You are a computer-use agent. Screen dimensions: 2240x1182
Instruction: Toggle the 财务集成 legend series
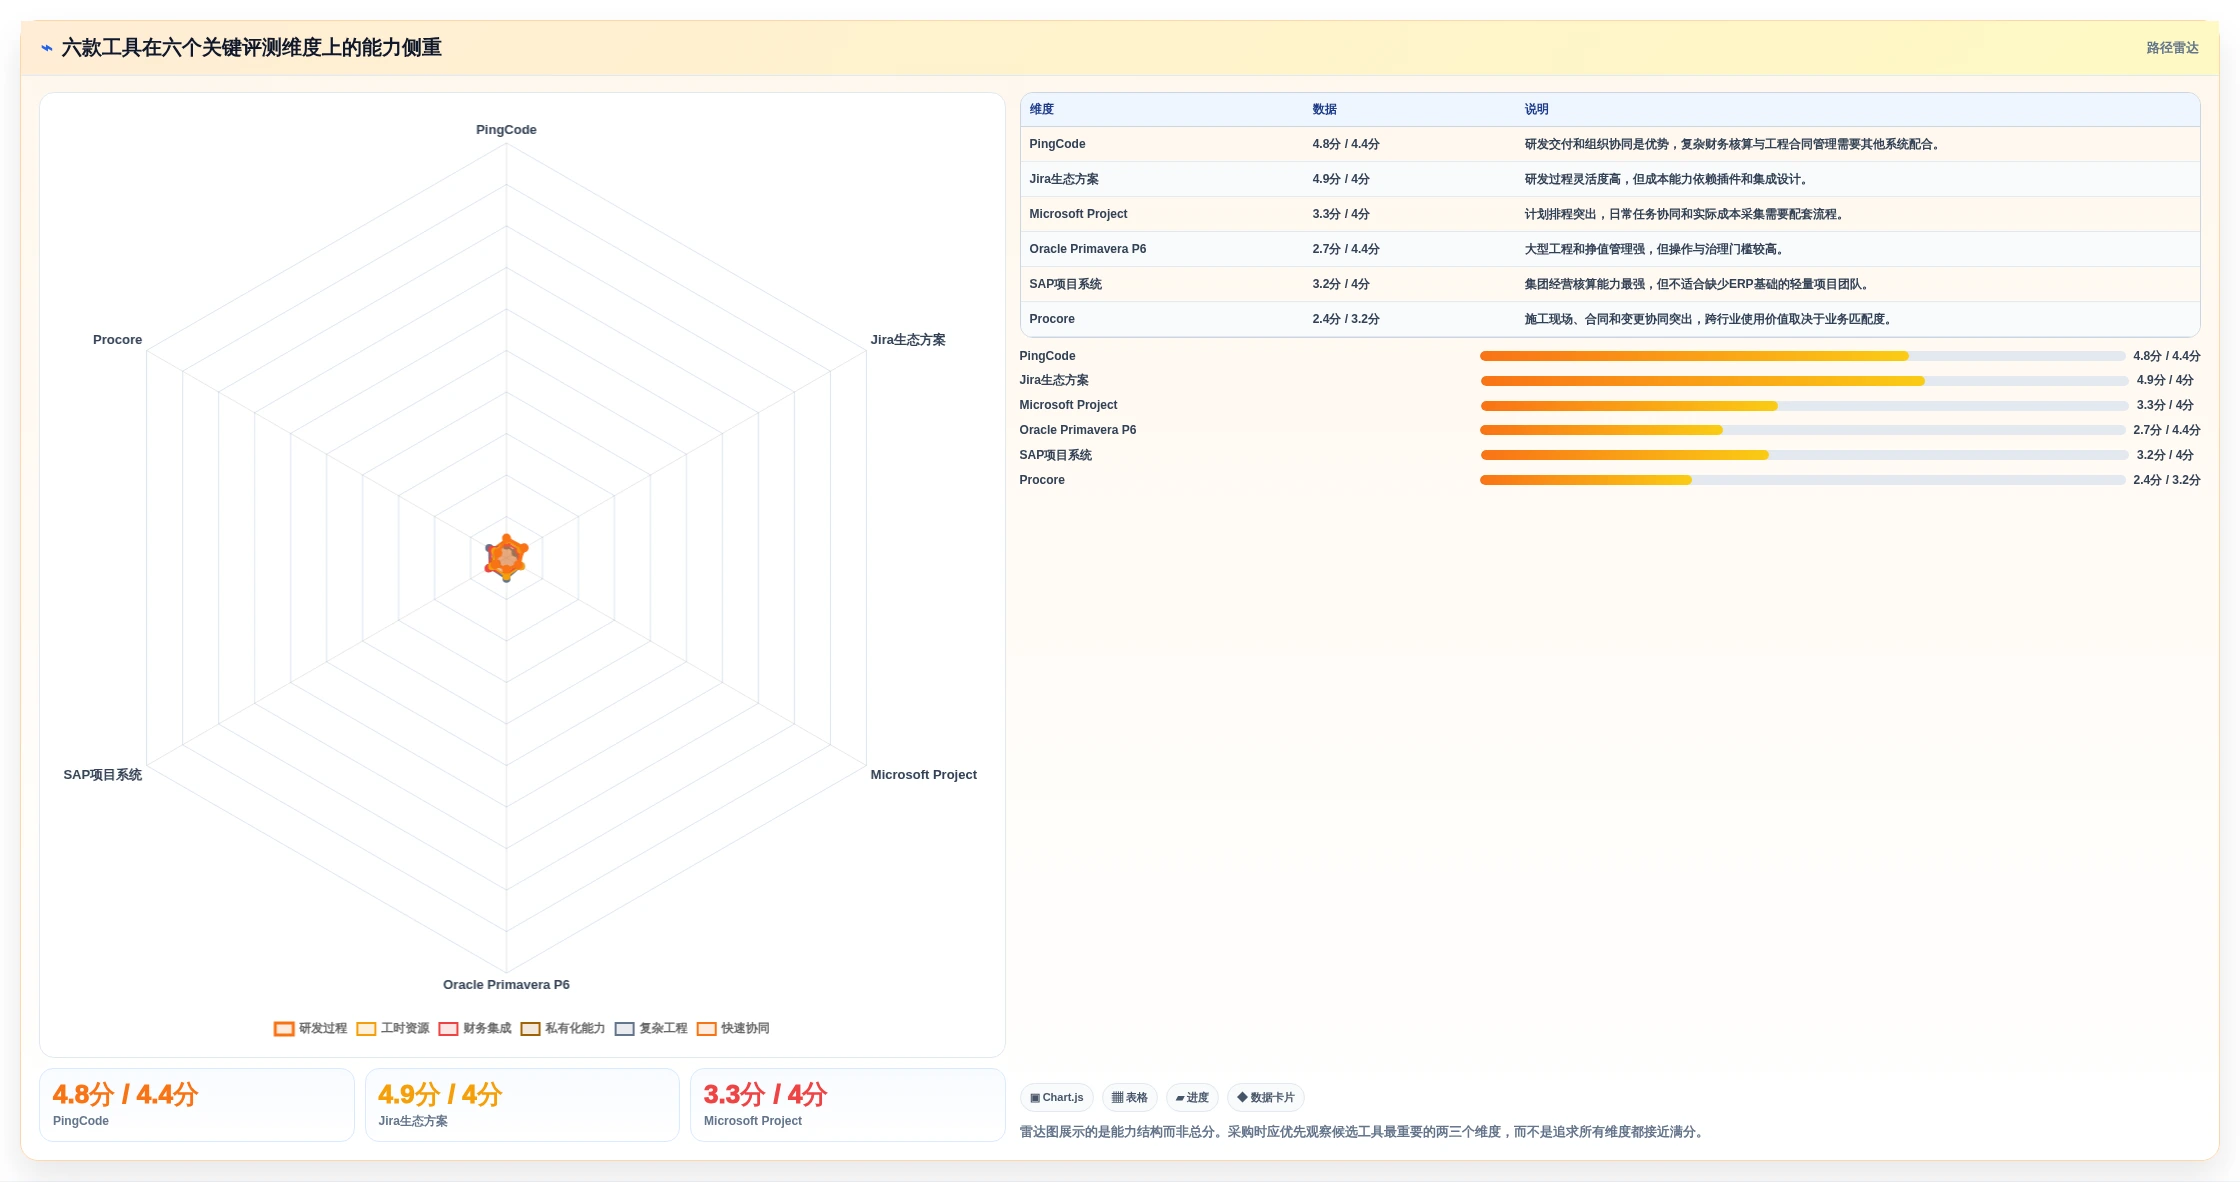475,1028
